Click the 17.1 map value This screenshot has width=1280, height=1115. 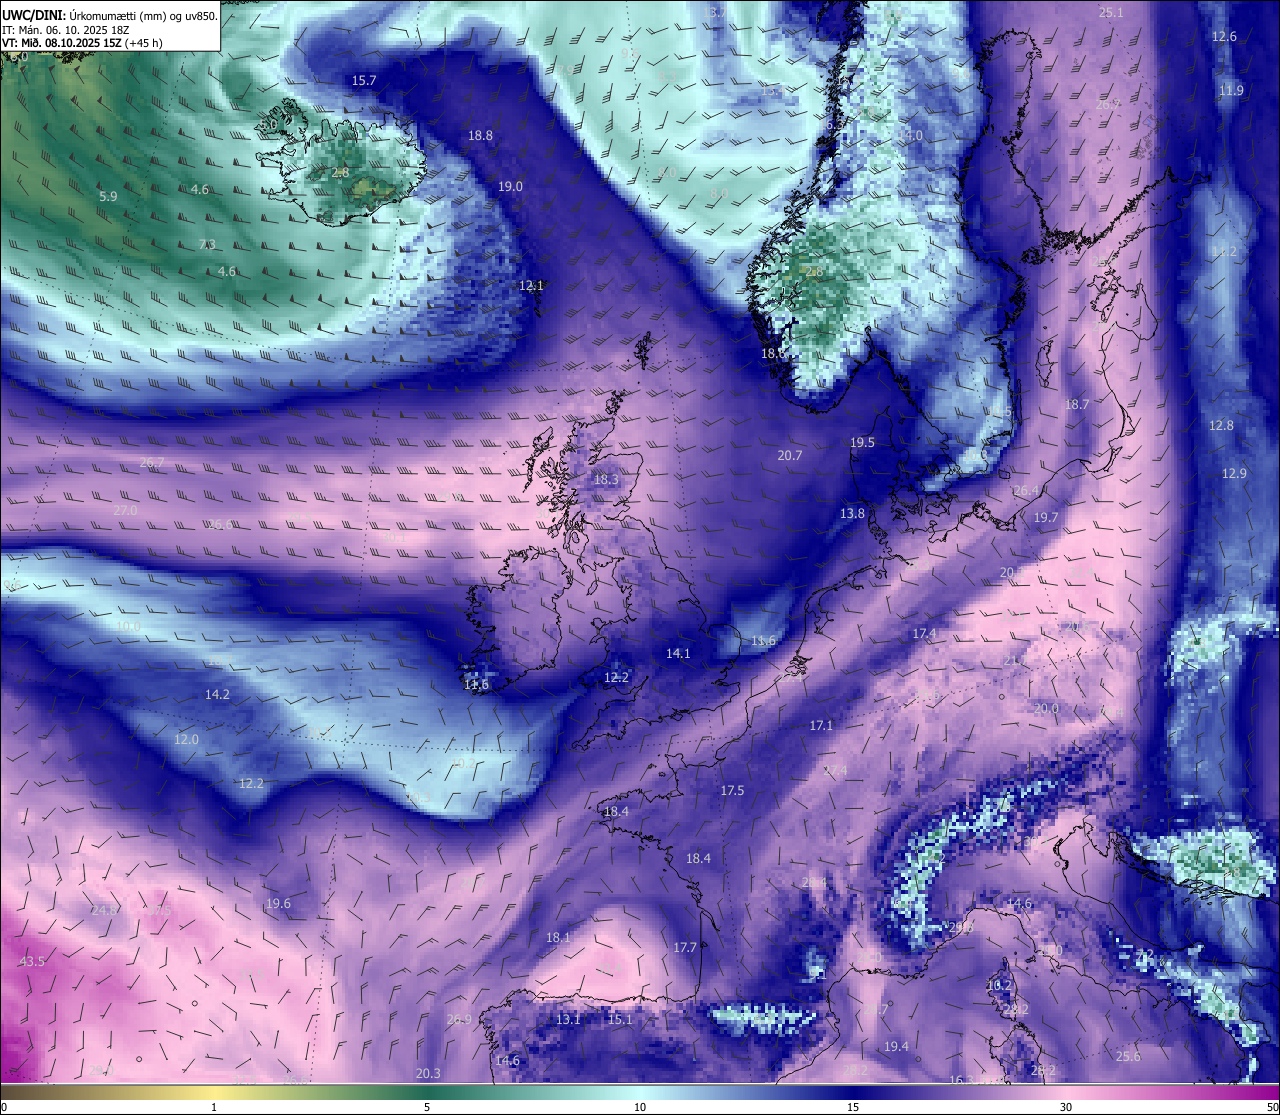[821, 726]
